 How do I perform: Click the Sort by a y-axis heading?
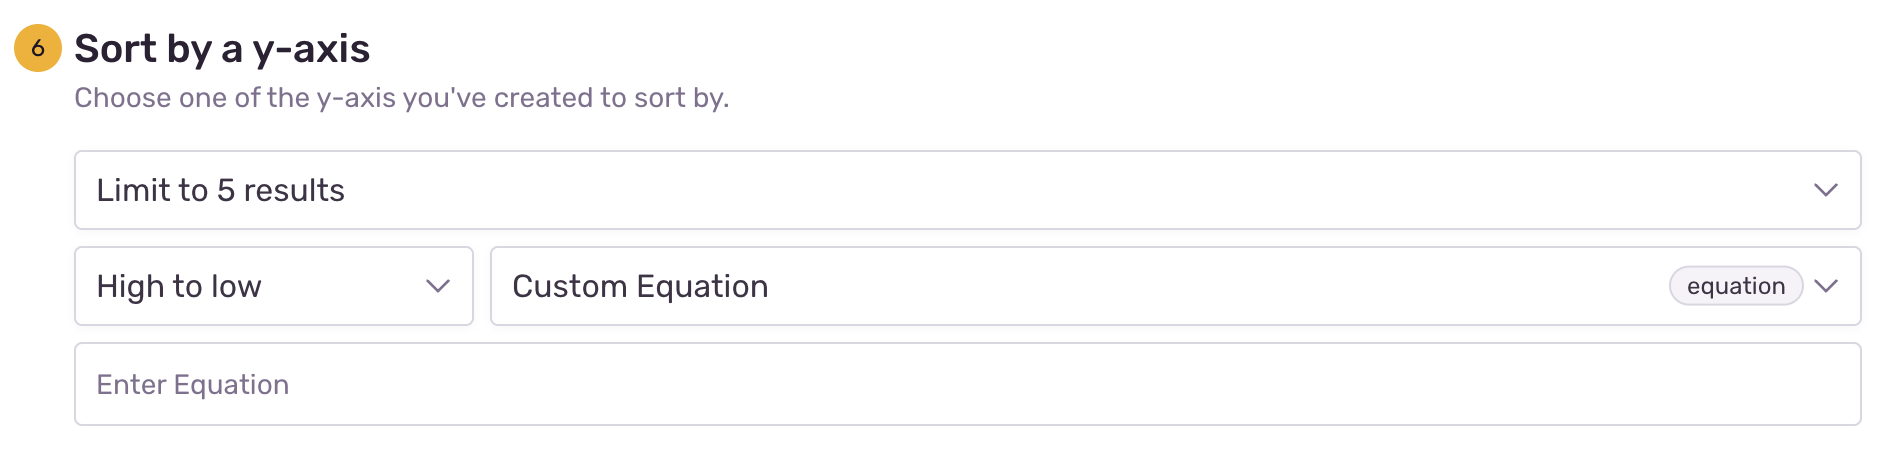click(x=222, y=48)
